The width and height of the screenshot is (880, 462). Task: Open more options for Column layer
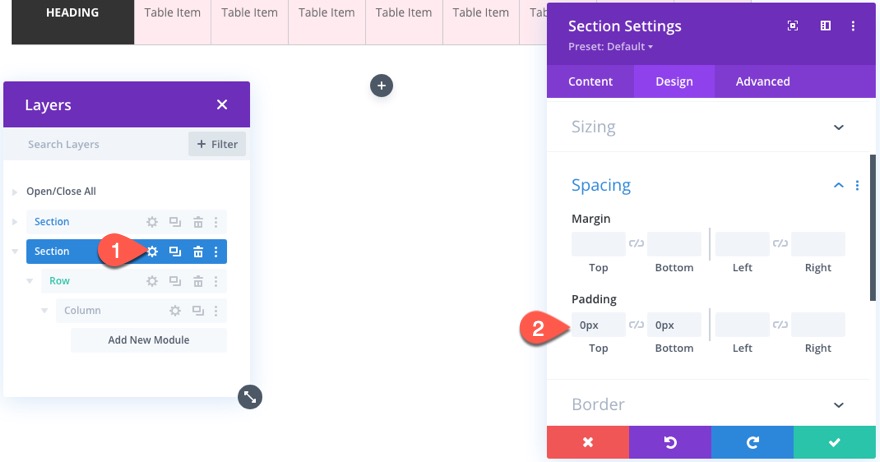(x=216, y=311)
